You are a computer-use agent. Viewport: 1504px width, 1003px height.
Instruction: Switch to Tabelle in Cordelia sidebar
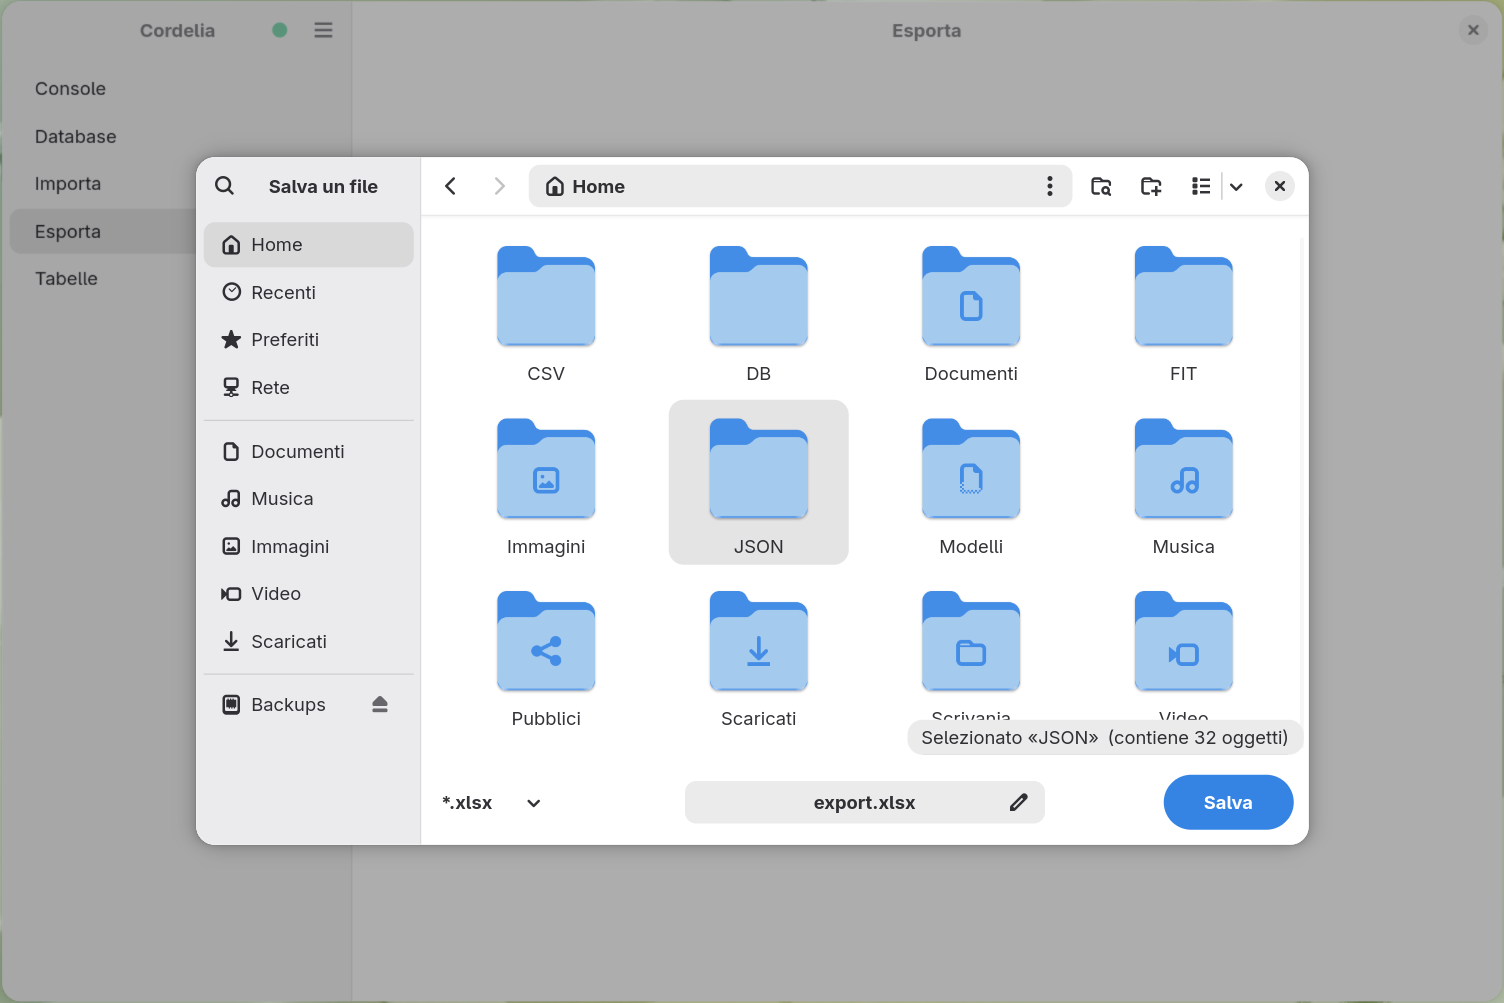[180, 279]
